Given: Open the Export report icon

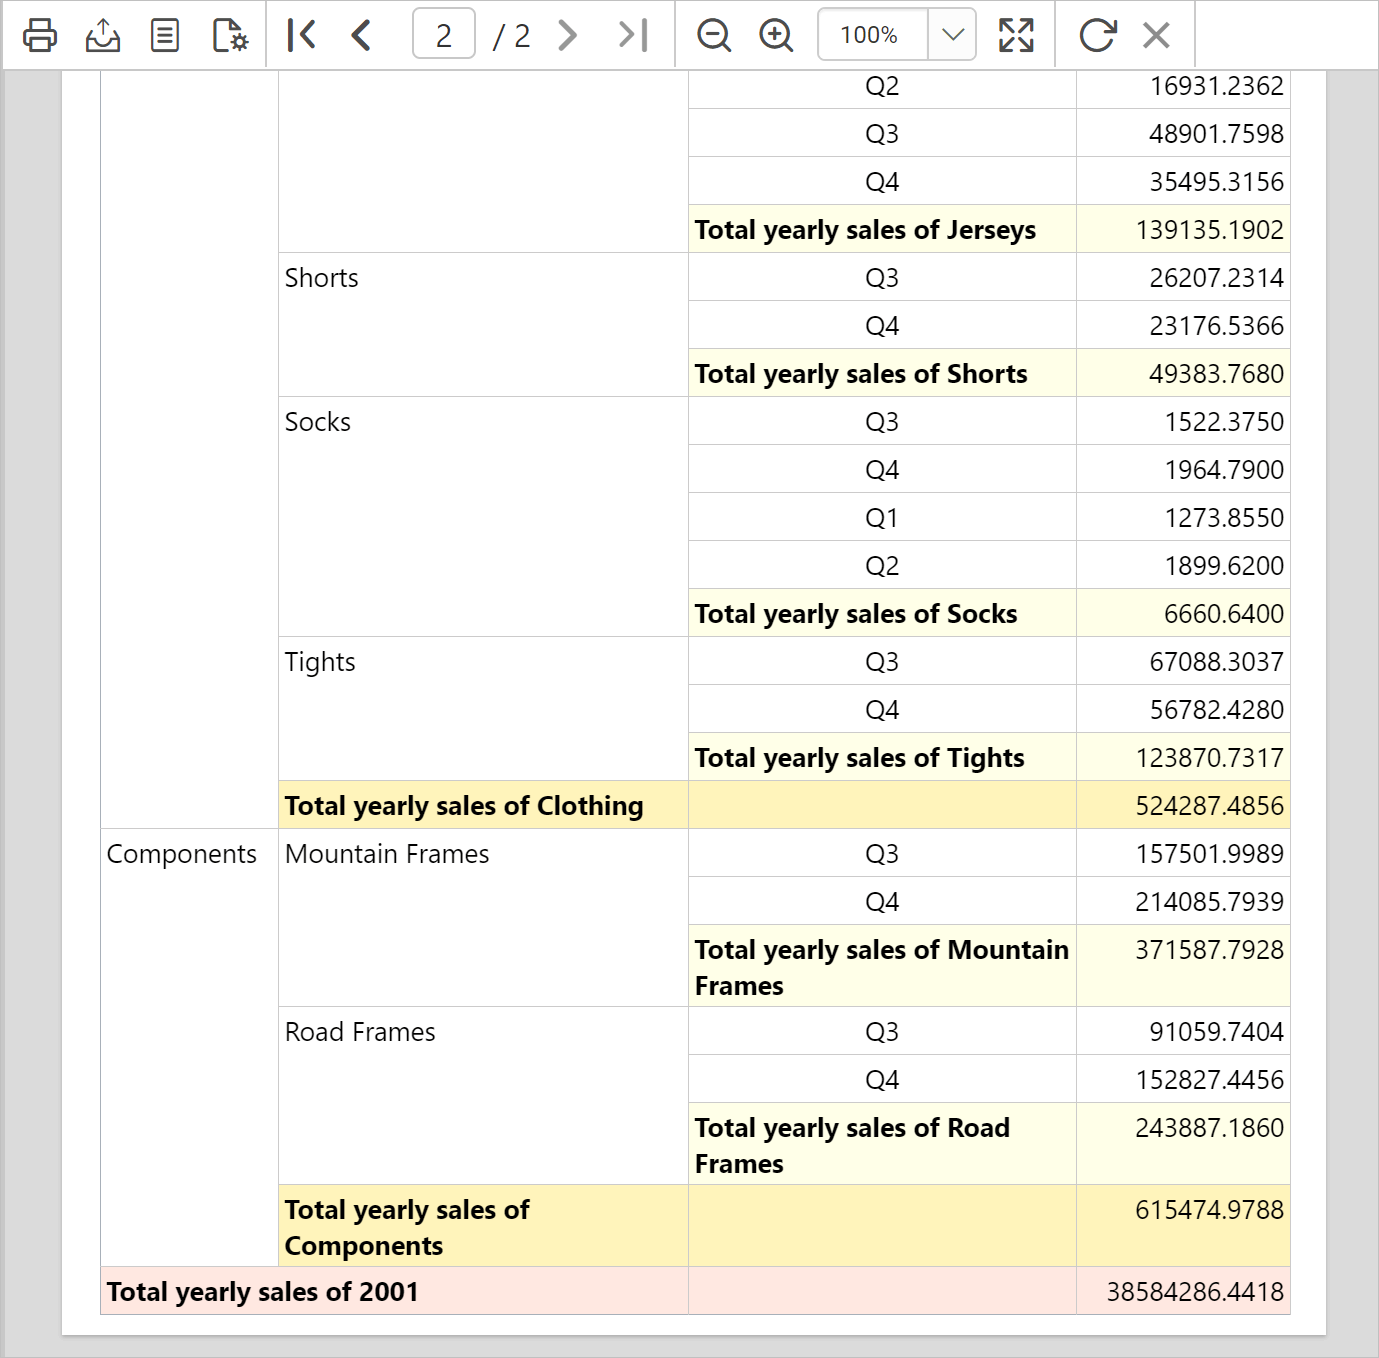Looking at the screenshot, I should click(103, 35).
